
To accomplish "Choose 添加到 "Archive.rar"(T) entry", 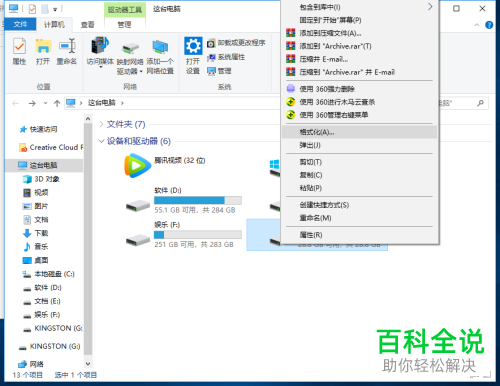I will pos(359,46).
